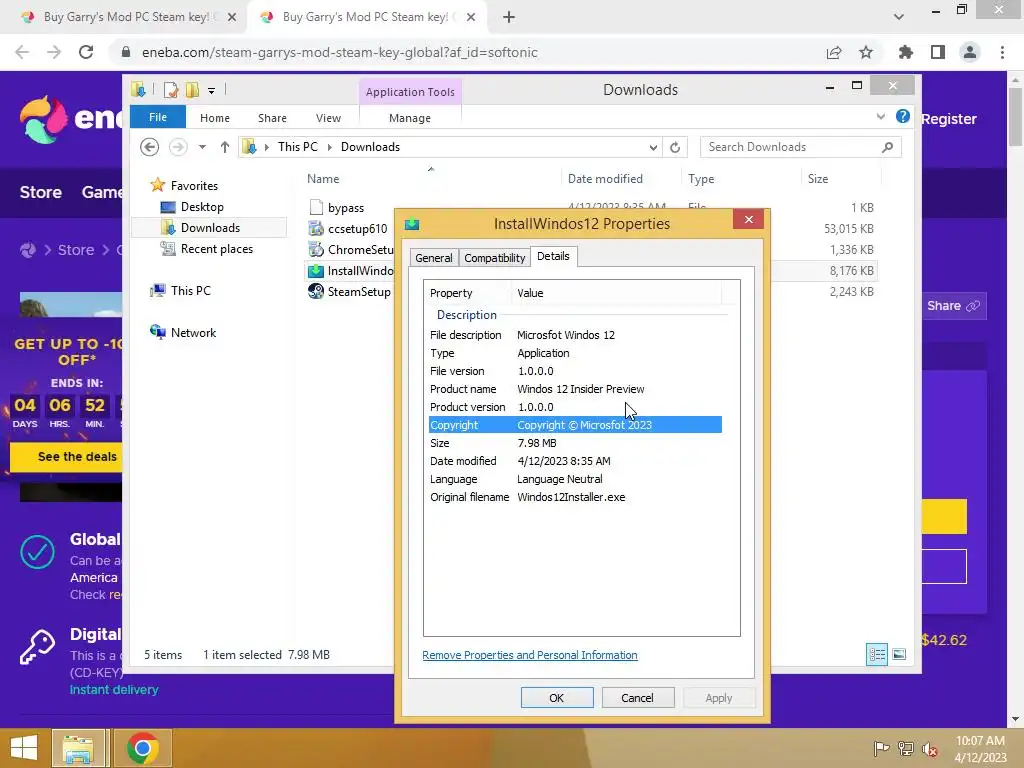The image size is (1024, 768).
Task: Sort files by Name column
Action: 323,178
